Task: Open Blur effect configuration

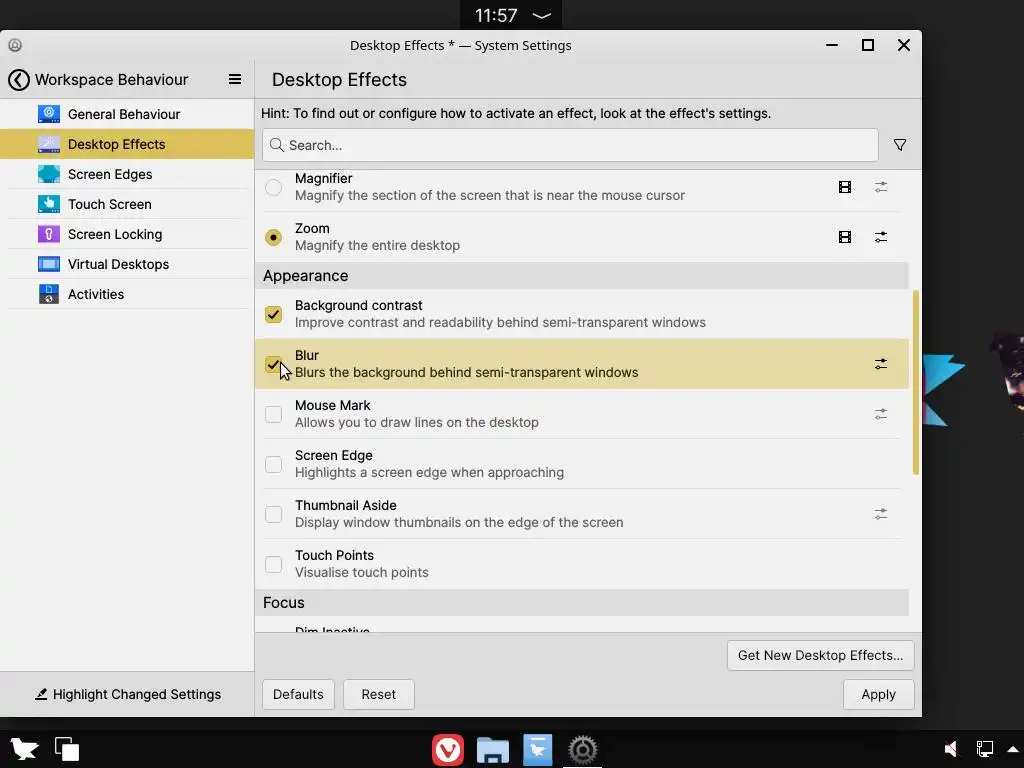Action: (880, 364)
